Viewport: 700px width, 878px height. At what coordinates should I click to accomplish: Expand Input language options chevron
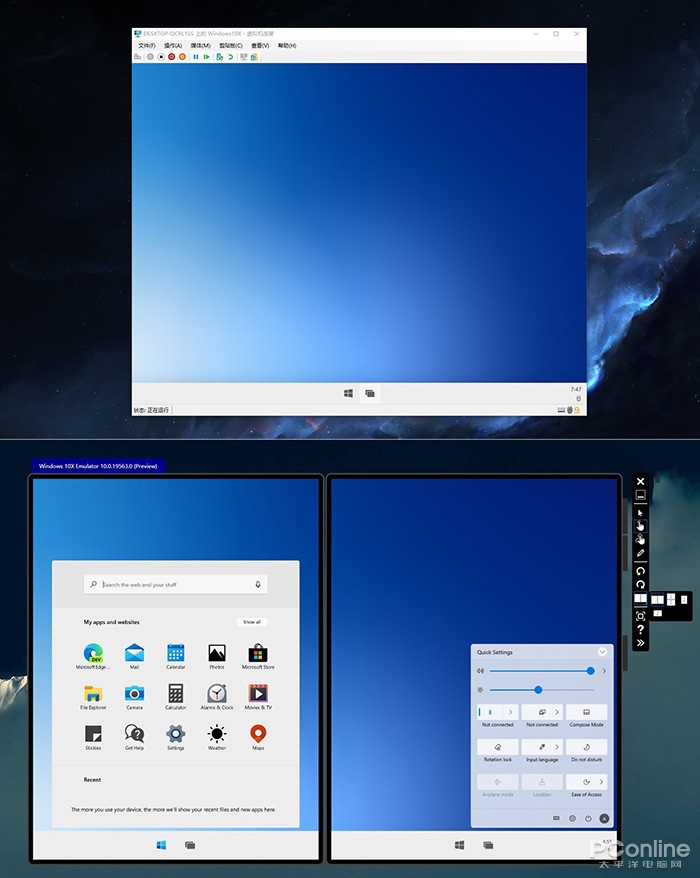click(557, 747)
